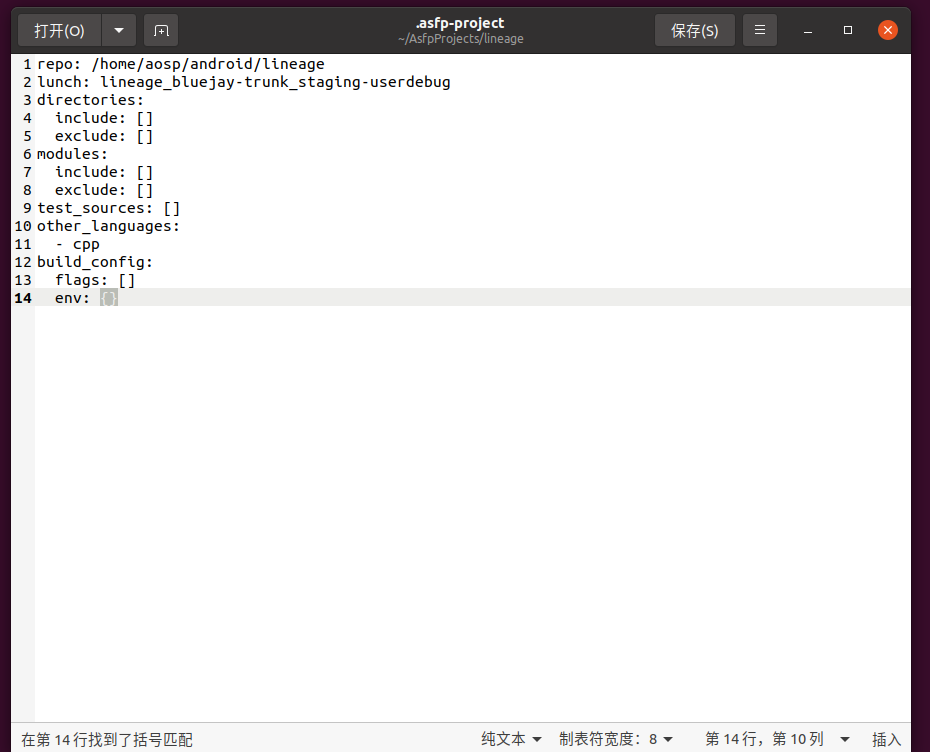930x752 pixels.
Task: Click the bracket match status message
Action: point(107,740)
